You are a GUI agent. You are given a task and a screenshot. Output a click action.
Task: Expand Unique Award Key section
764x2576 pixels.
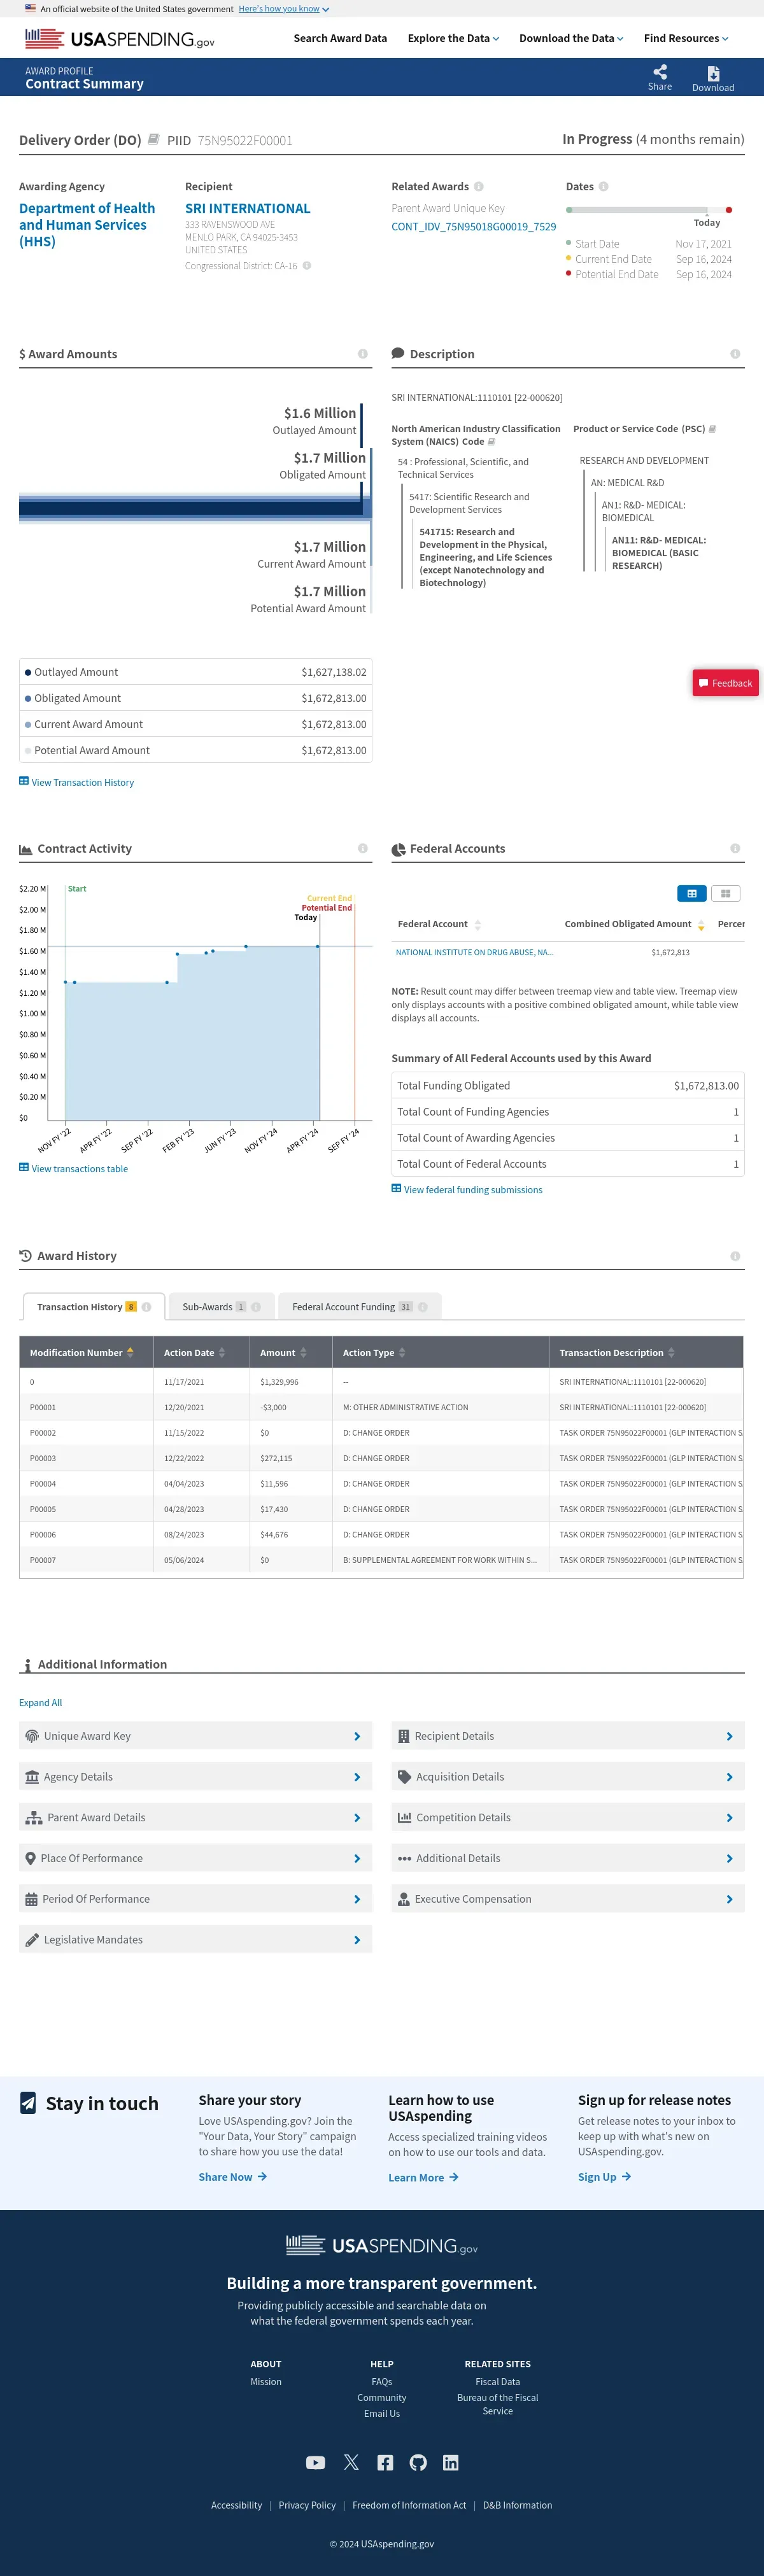[x=195, y=1736]
